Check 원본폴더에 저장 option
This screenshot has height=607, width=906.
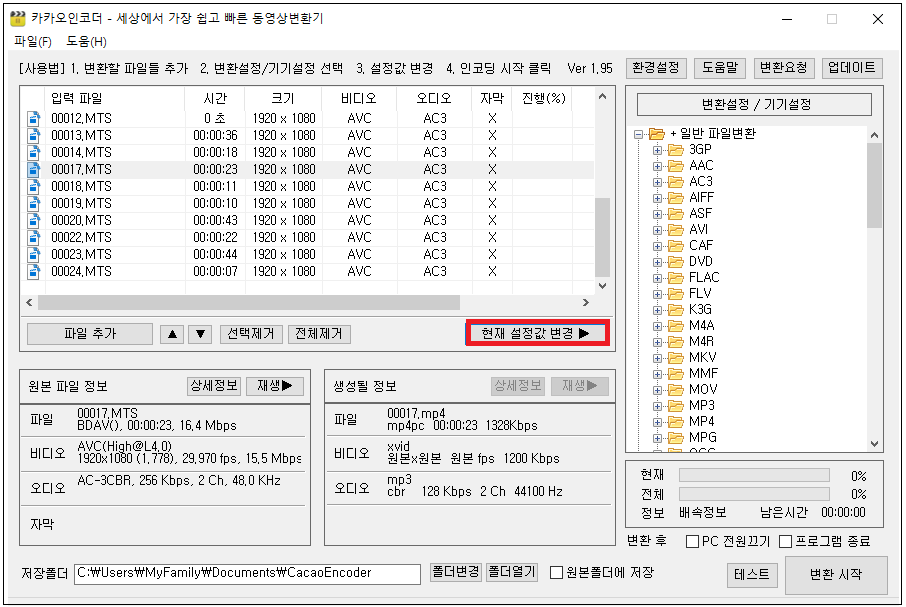tap(556, 572)
